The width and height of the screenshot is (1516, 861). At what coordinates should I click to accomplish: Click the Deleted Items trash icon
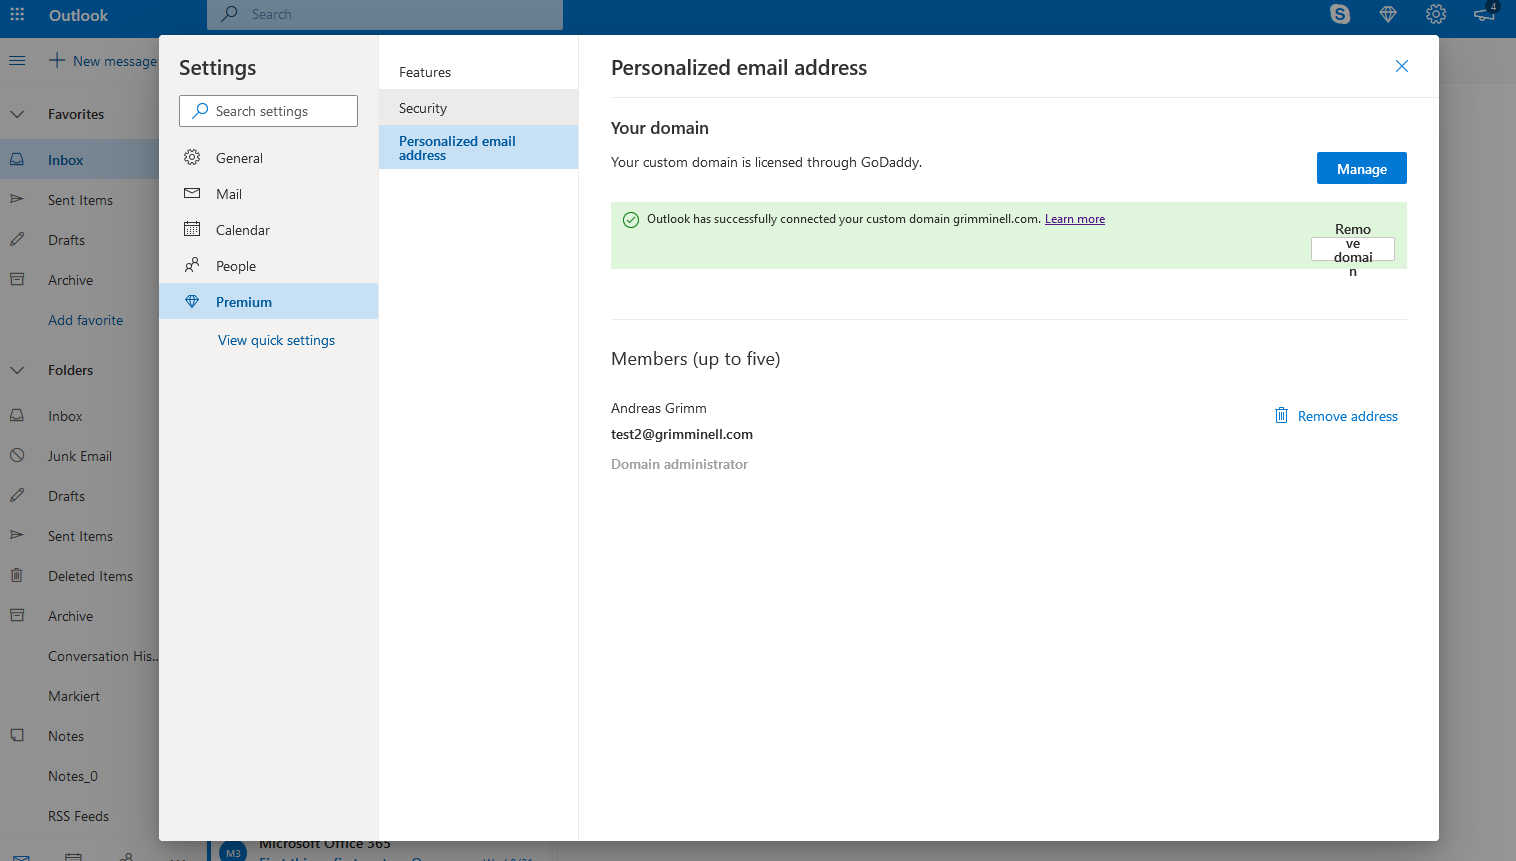point(17,575)
